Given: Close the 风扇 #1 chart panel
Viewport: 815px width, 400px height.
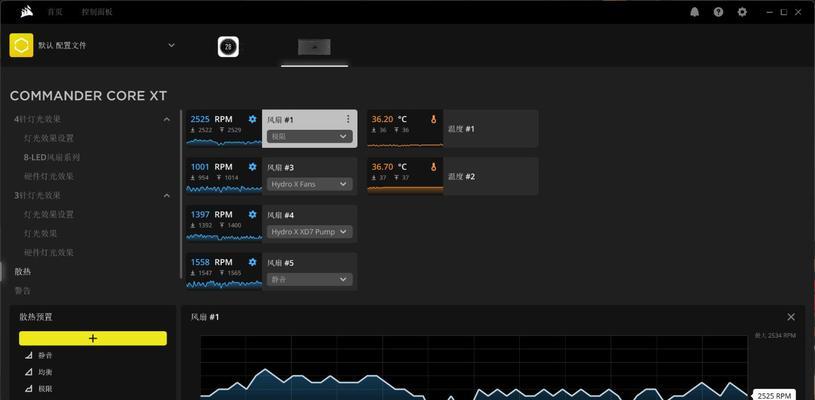Looking at the screenshot, I should pyautogui.click(x=791, y=317).
